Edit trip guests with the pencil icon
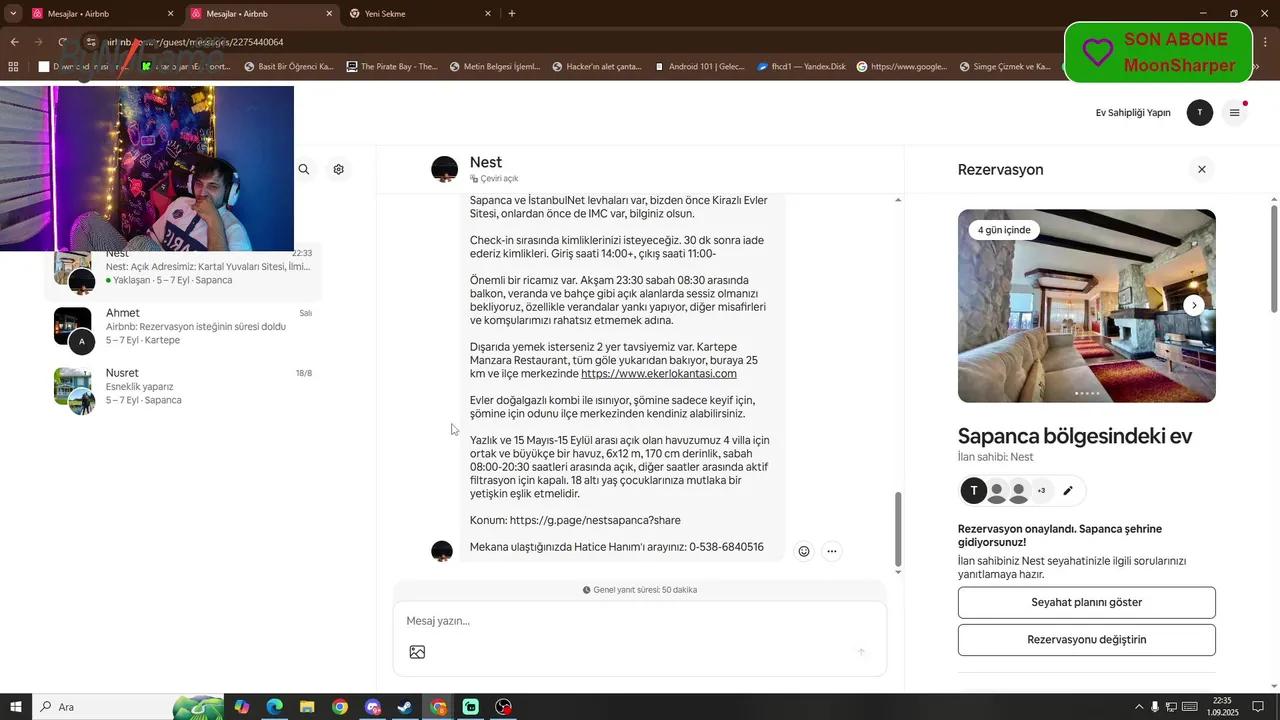Image resolution: width=1280 pixels, height=720 pixels. 1068,491
